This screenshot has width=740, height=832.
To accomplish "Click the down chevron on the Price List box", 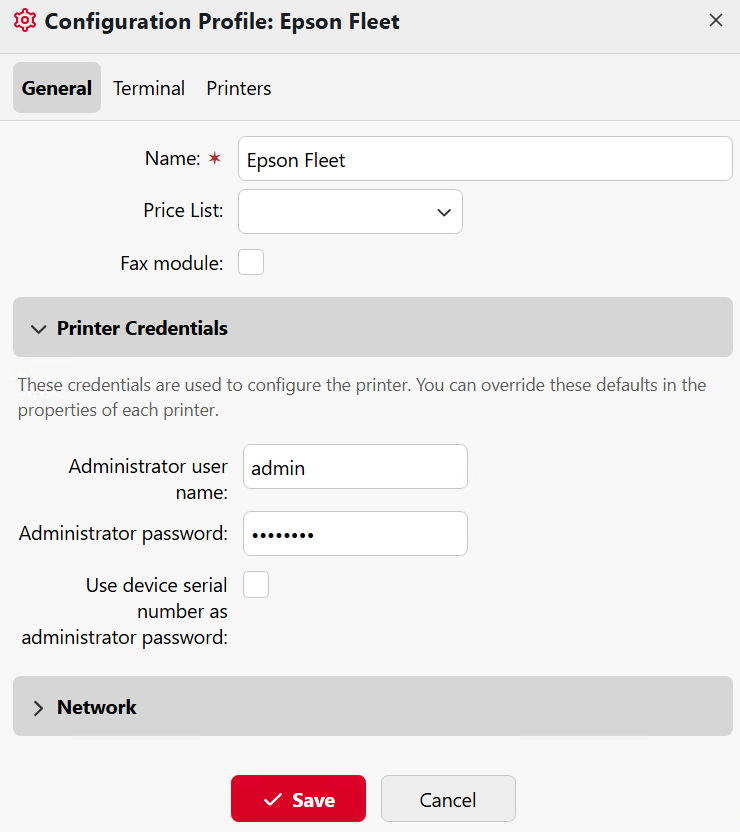I will coord(443,212).
